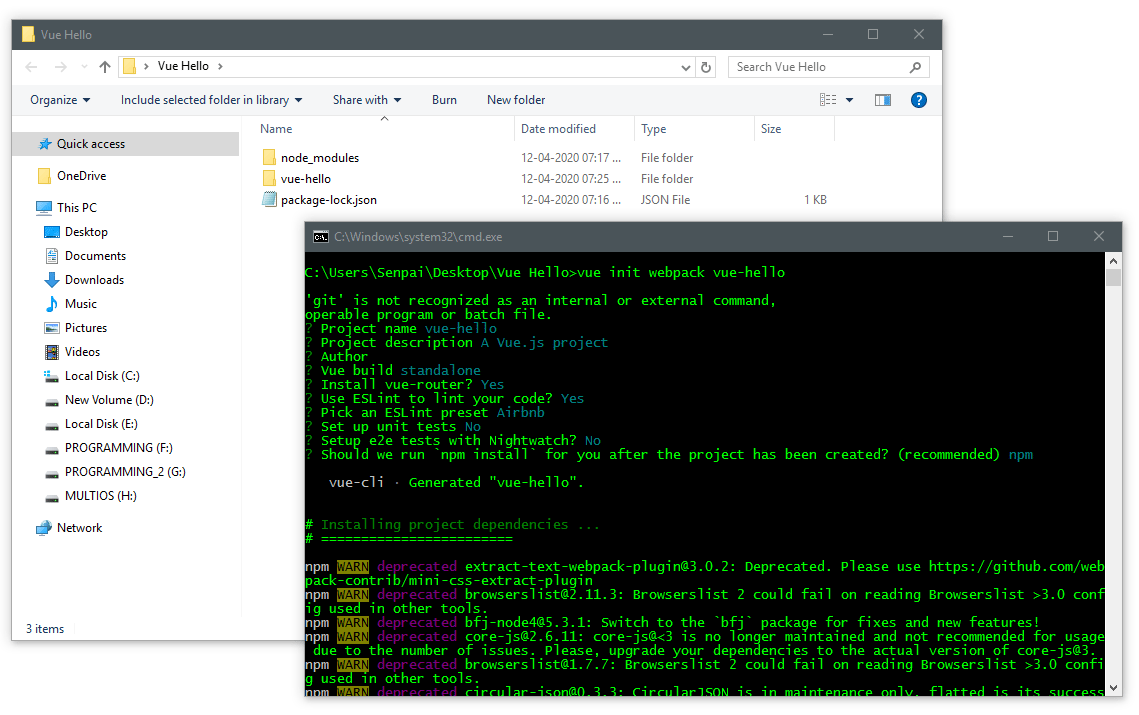This screenshot has height=715, width=1139.
Task: Minimize the Vue Hello Explorer window
Action: click(827, 34)
